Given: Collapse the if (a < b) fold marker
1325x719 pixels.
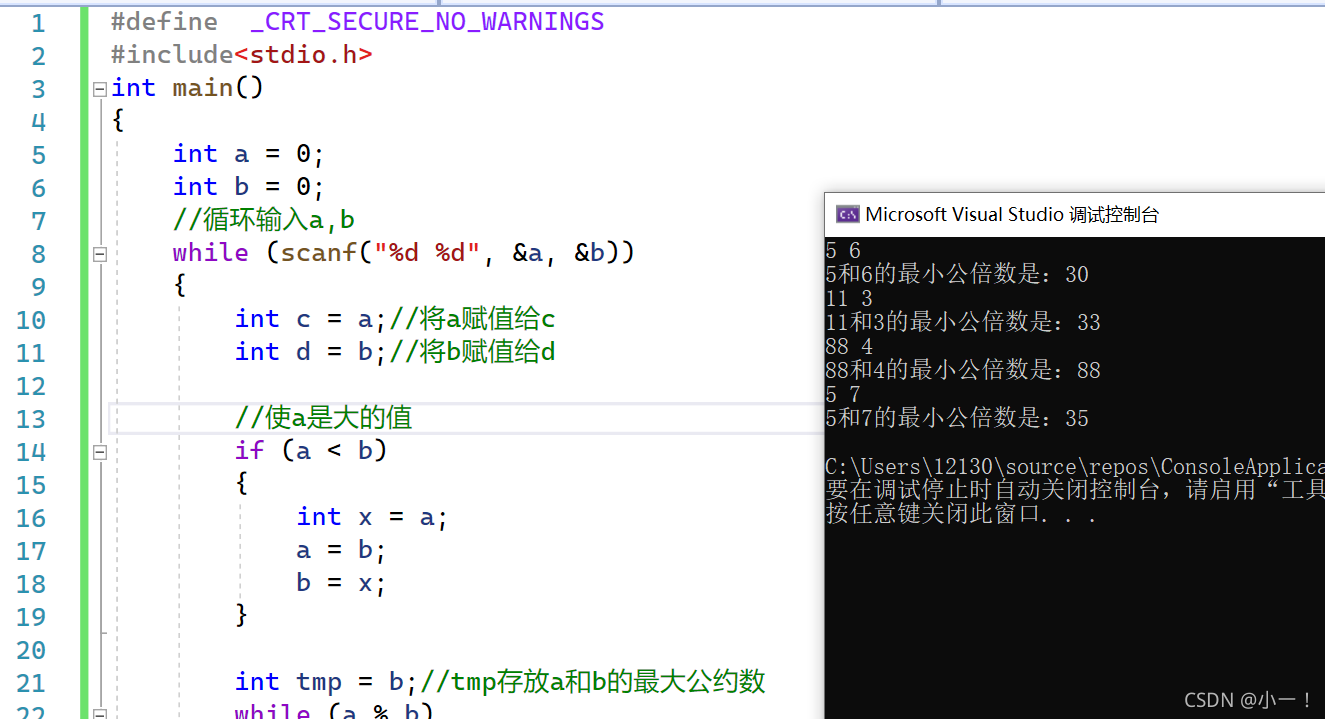Looking at the screenshot, I should pyautogui.click(x=99, y=452).
